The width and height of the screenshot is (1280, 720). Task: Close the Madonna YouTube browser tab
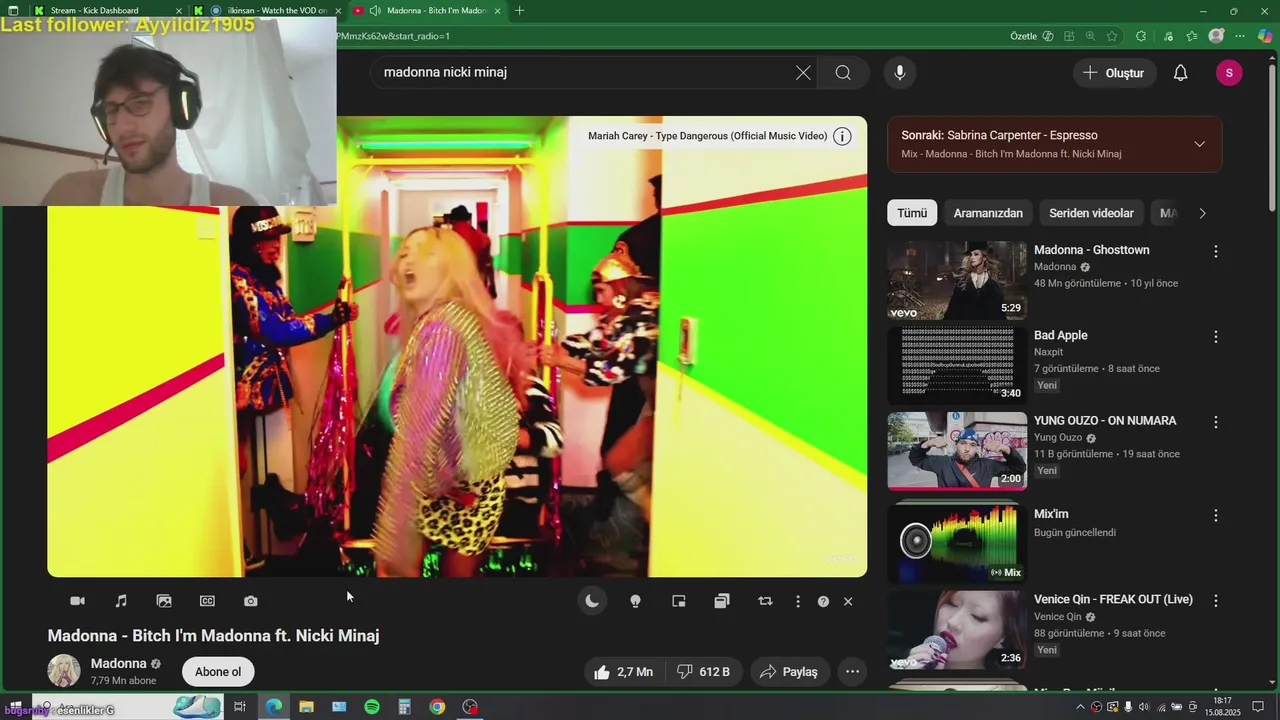click(497, 11)
